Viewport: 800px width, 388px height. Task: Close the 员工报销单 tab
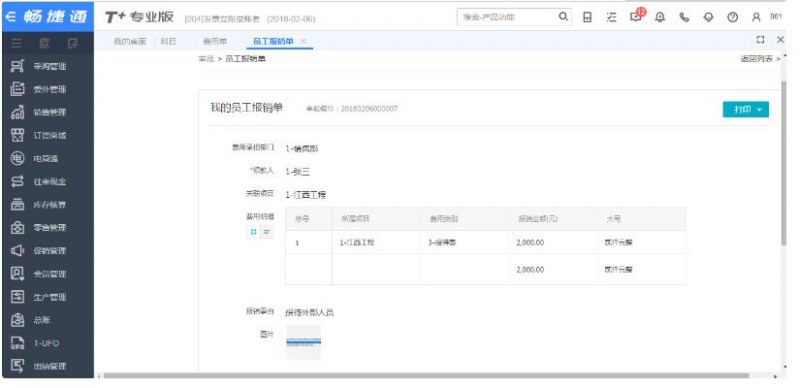[x=303, y=41]
